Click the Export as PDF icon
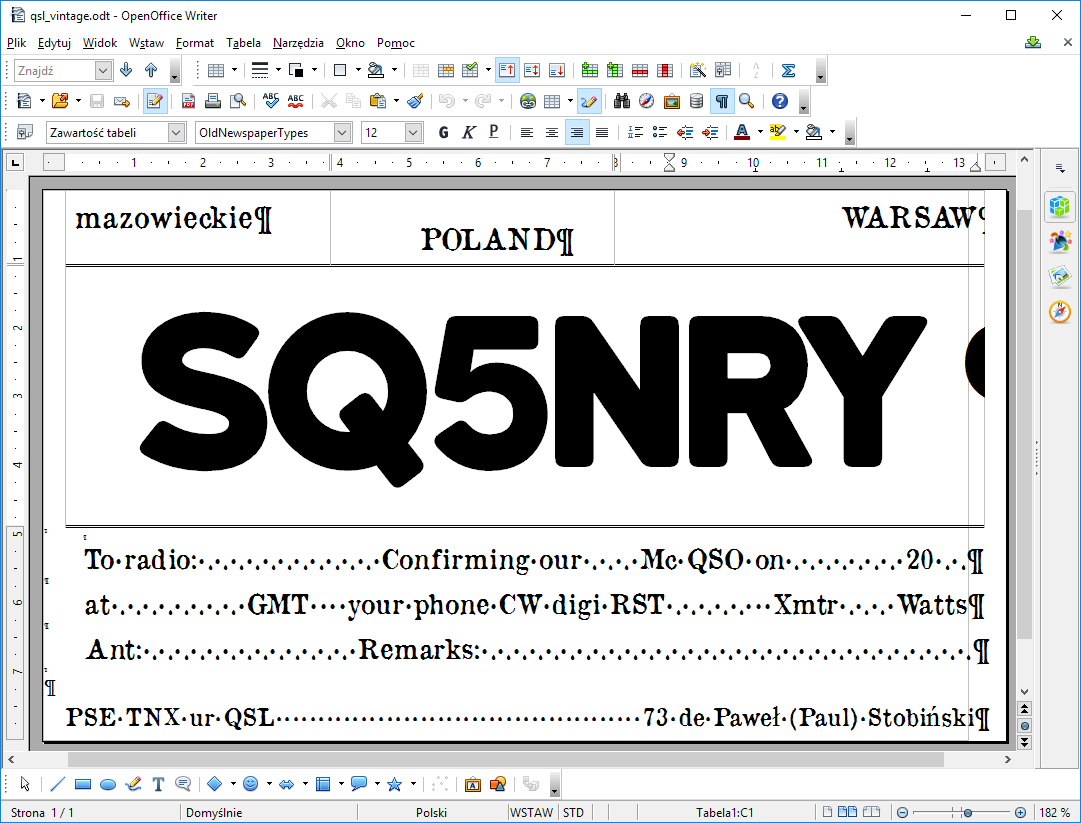The image size is (1081, 823). coord(188,101)
